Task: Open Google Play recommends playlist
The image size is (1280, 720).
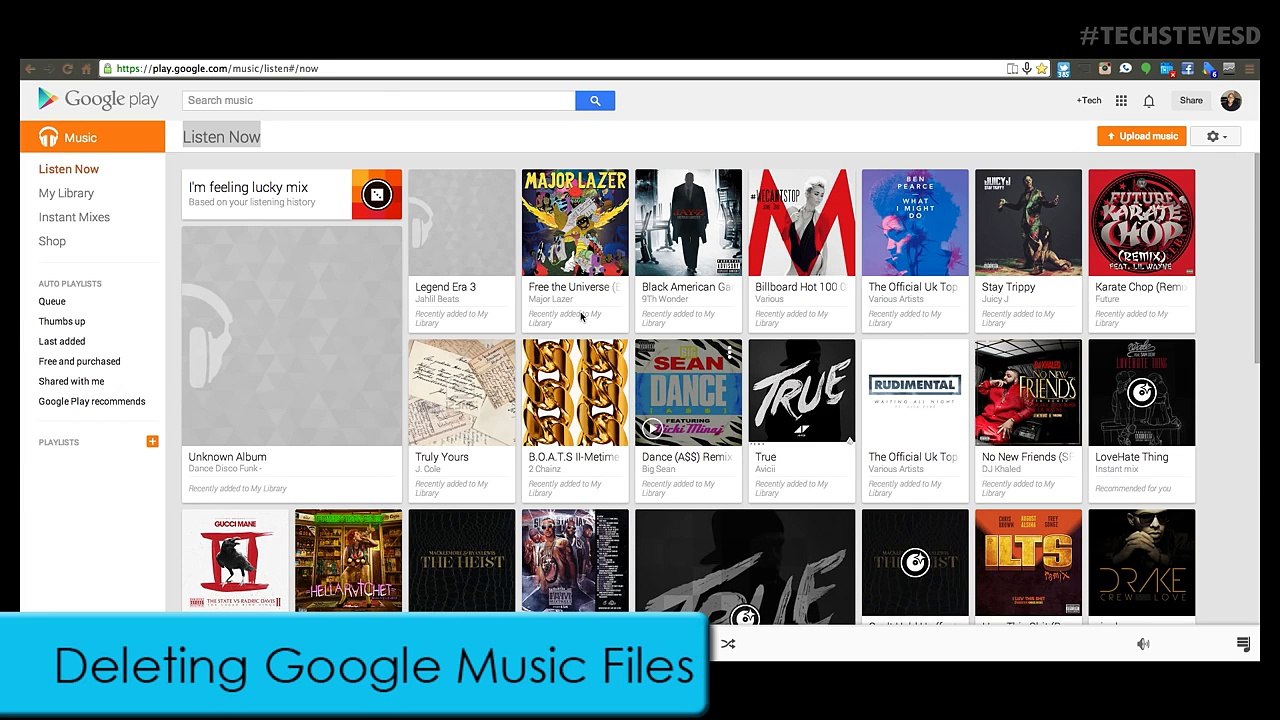Action: coord(92,401)
